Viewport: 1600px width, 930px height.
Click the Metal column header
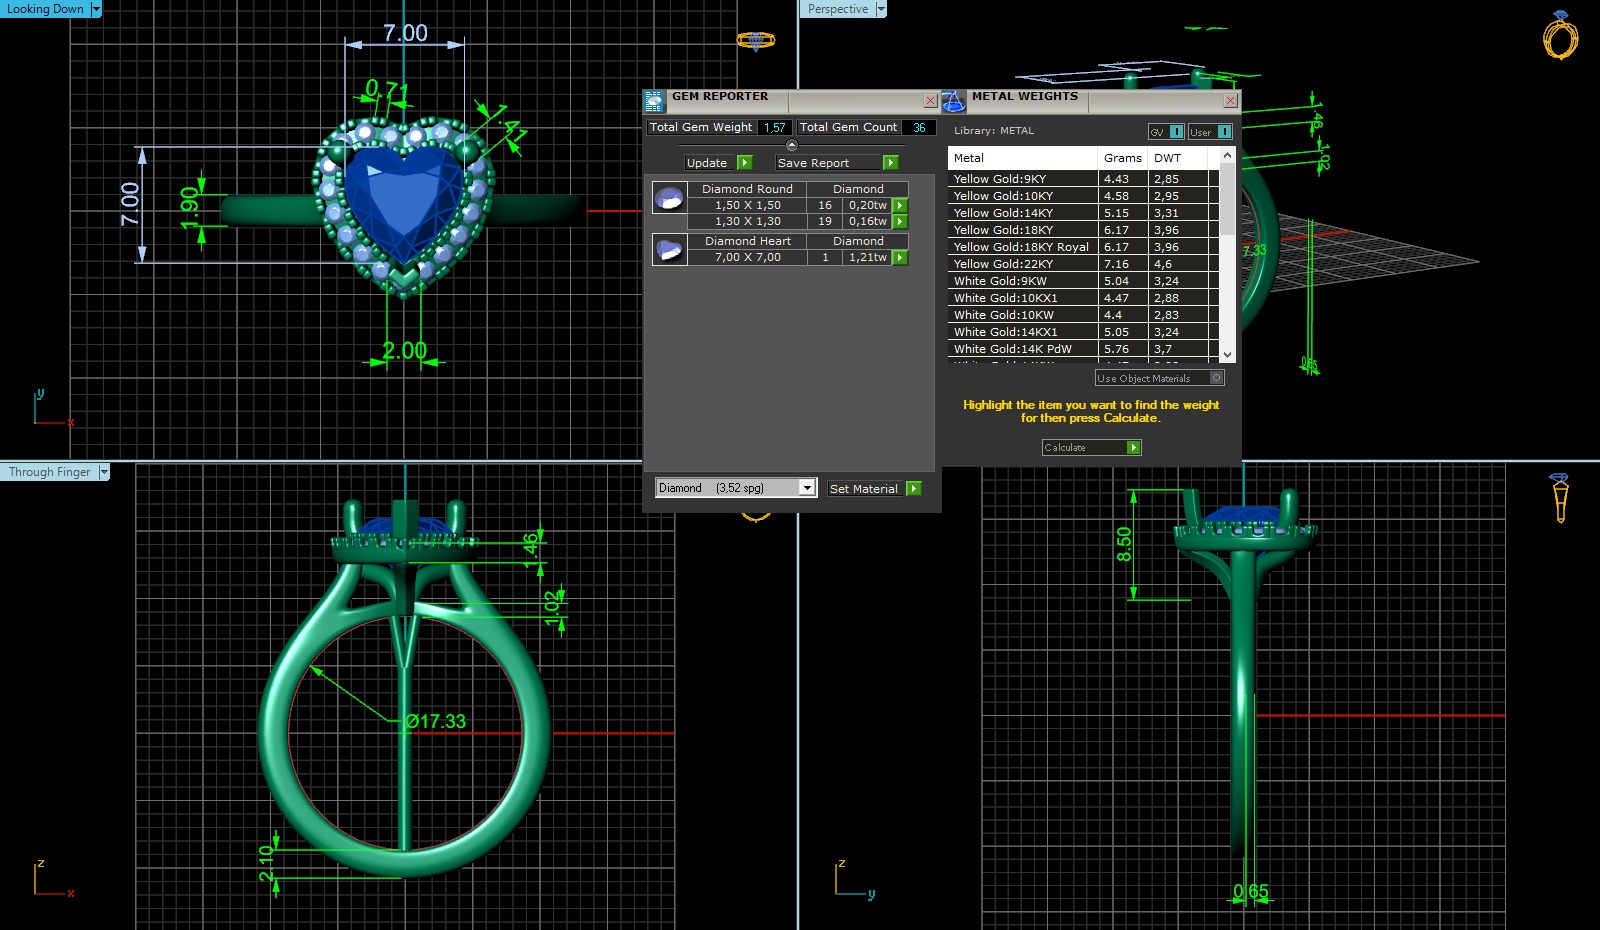[1023, 158]
